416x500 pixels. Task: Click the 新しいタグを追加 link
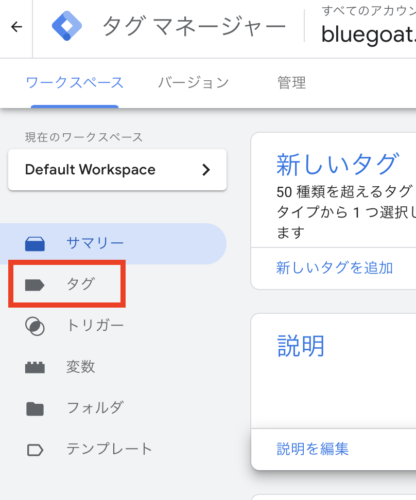[334, 268]
